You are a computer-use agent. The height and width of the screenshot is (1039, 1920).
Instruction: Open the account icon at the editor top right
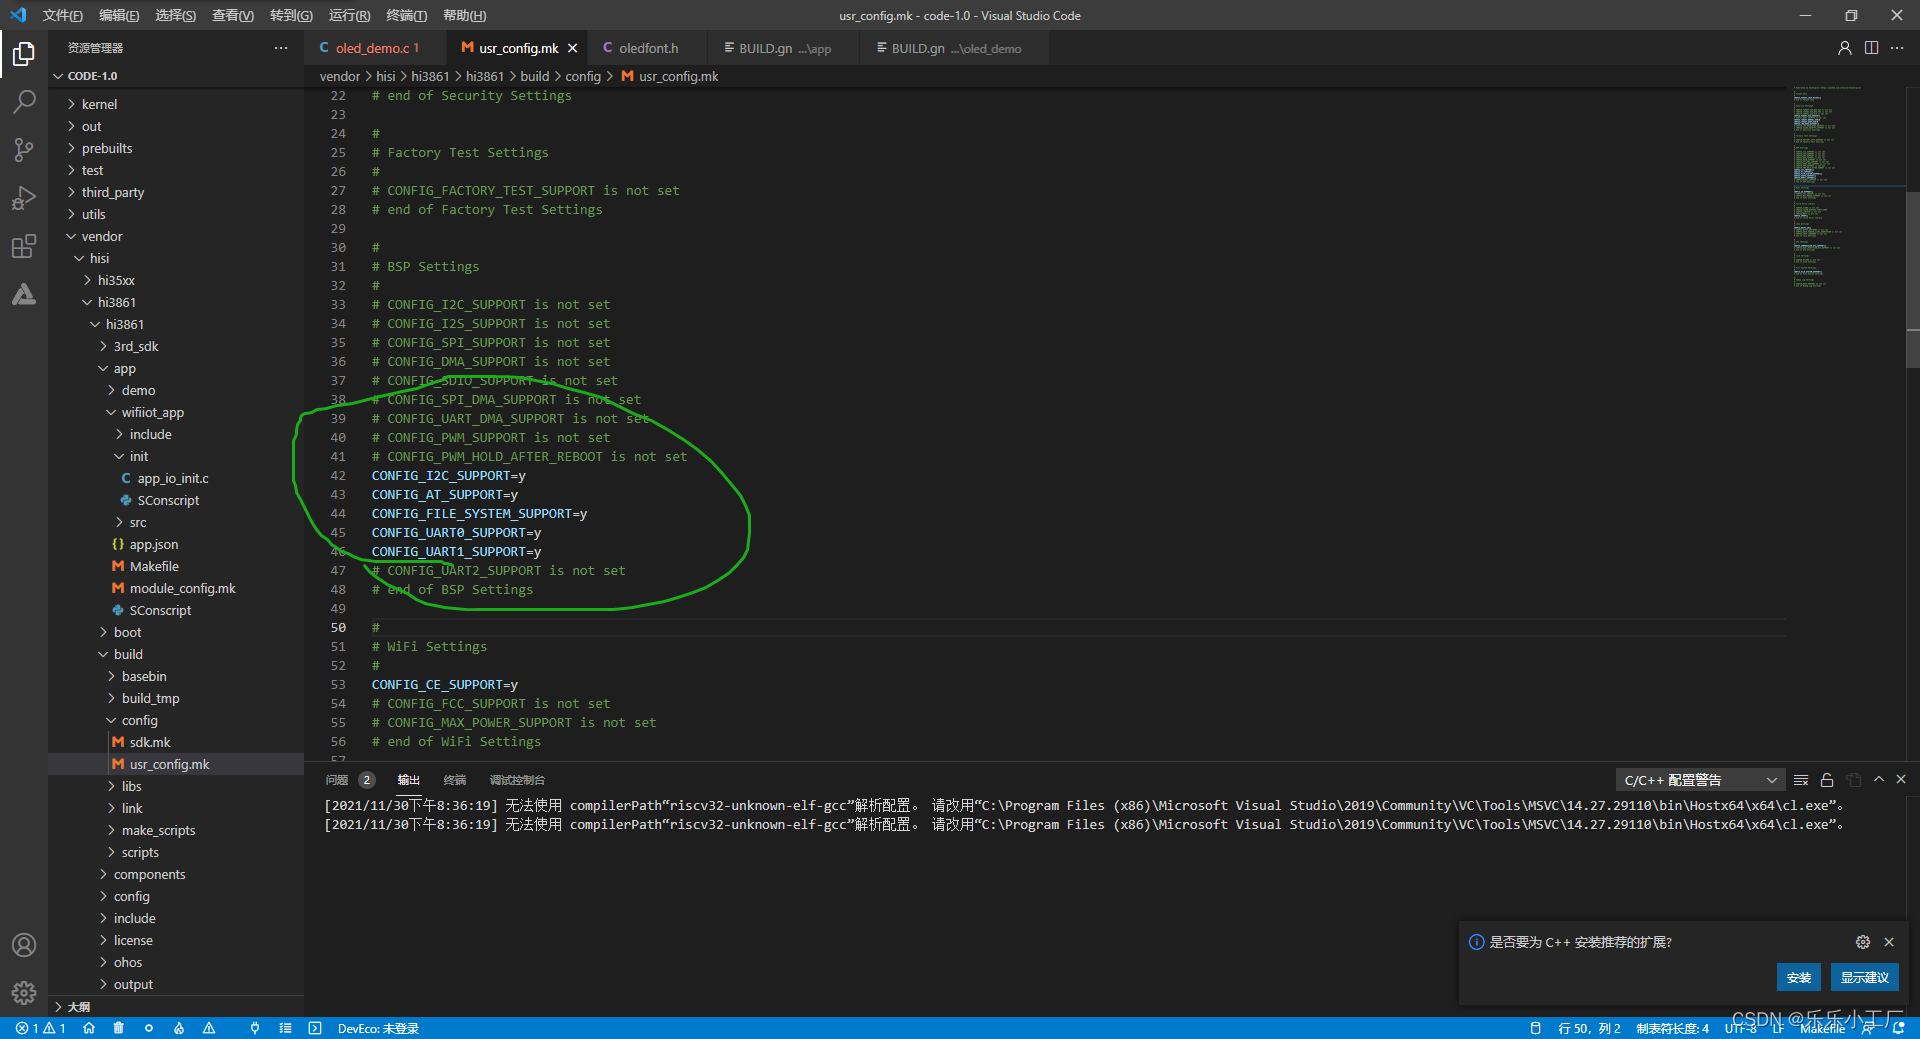click(1845, 48)
